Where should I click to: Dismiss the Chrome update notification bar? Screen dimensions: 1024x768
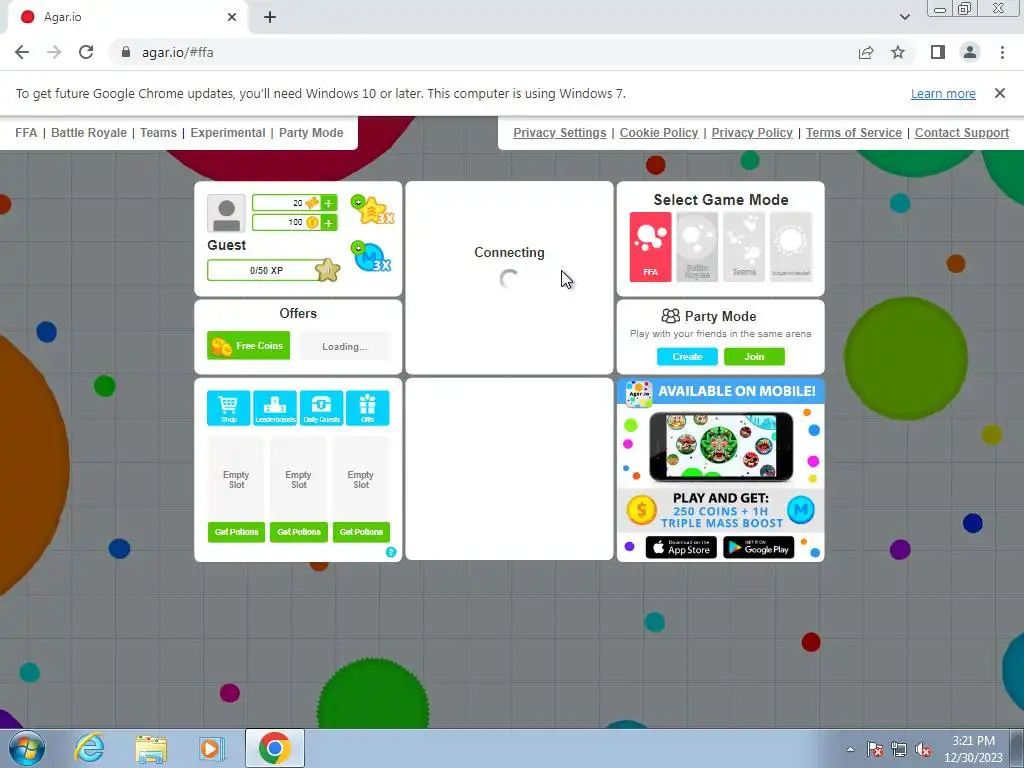tap(999, 93)
